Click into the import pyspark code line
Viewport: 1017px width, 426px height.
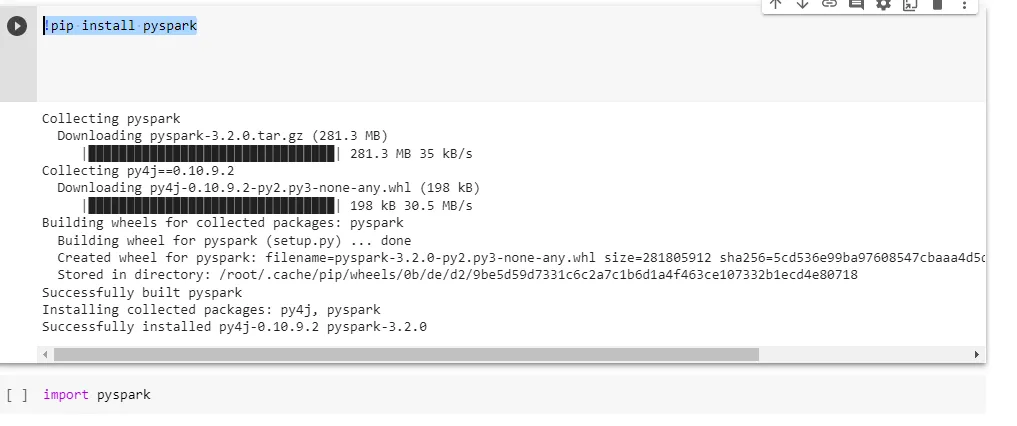click(x=97, y=395)
